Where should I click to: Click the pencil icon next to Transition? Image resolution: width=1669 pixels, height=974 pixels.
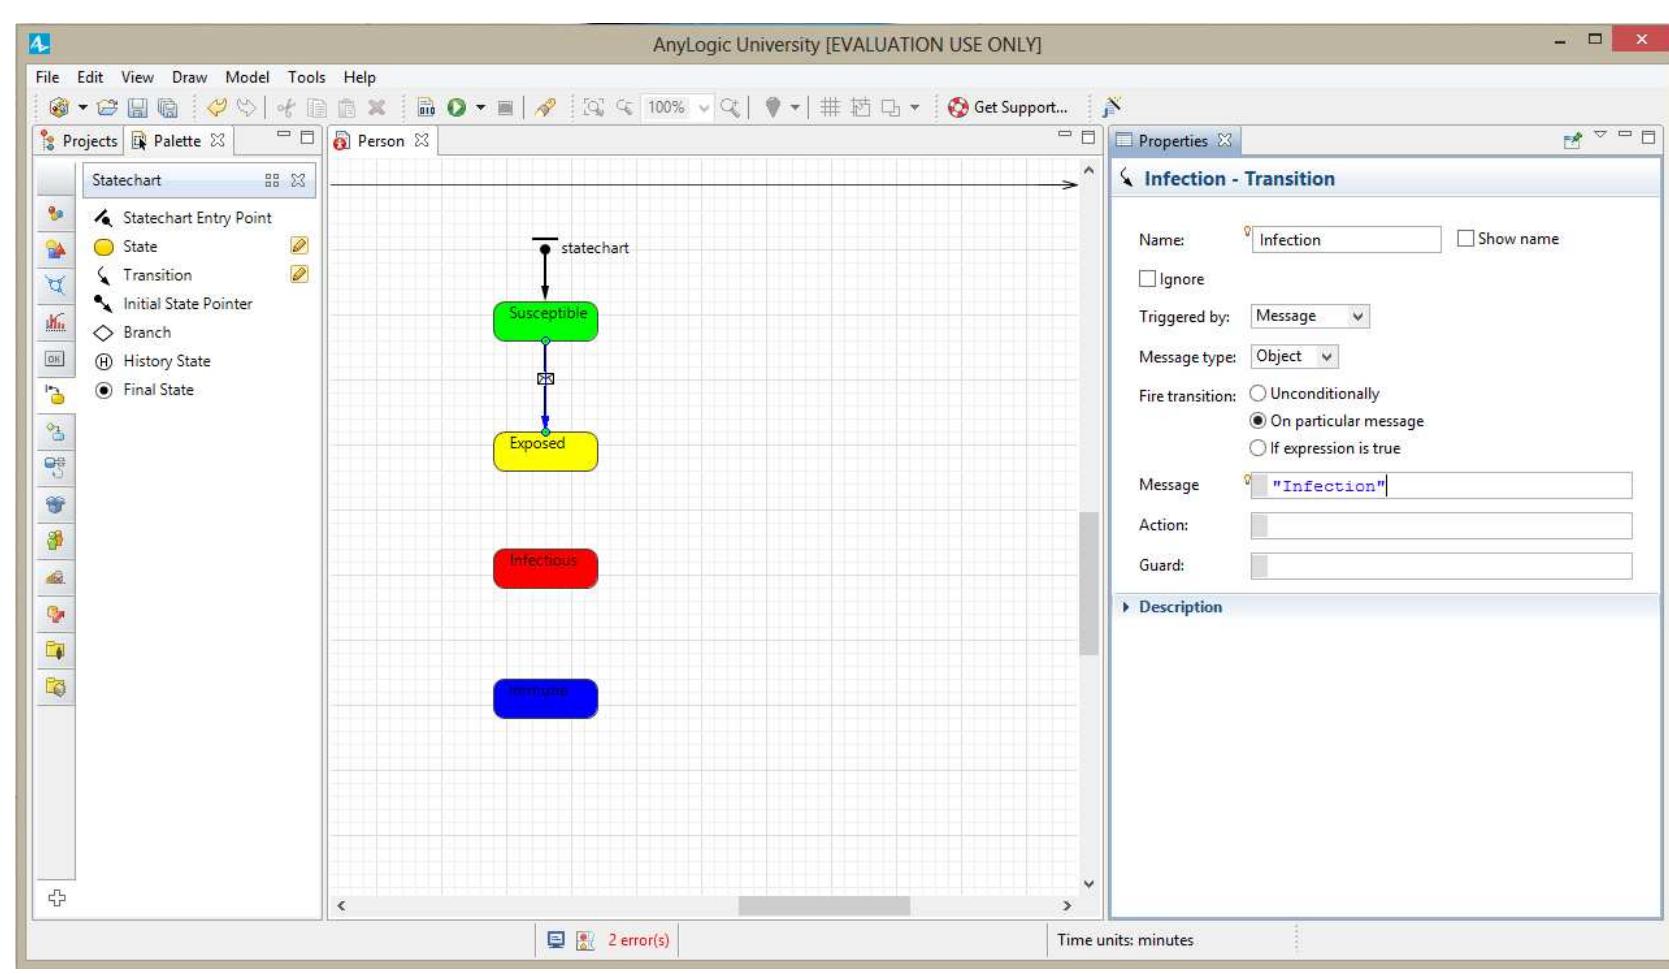coord(299,274)
